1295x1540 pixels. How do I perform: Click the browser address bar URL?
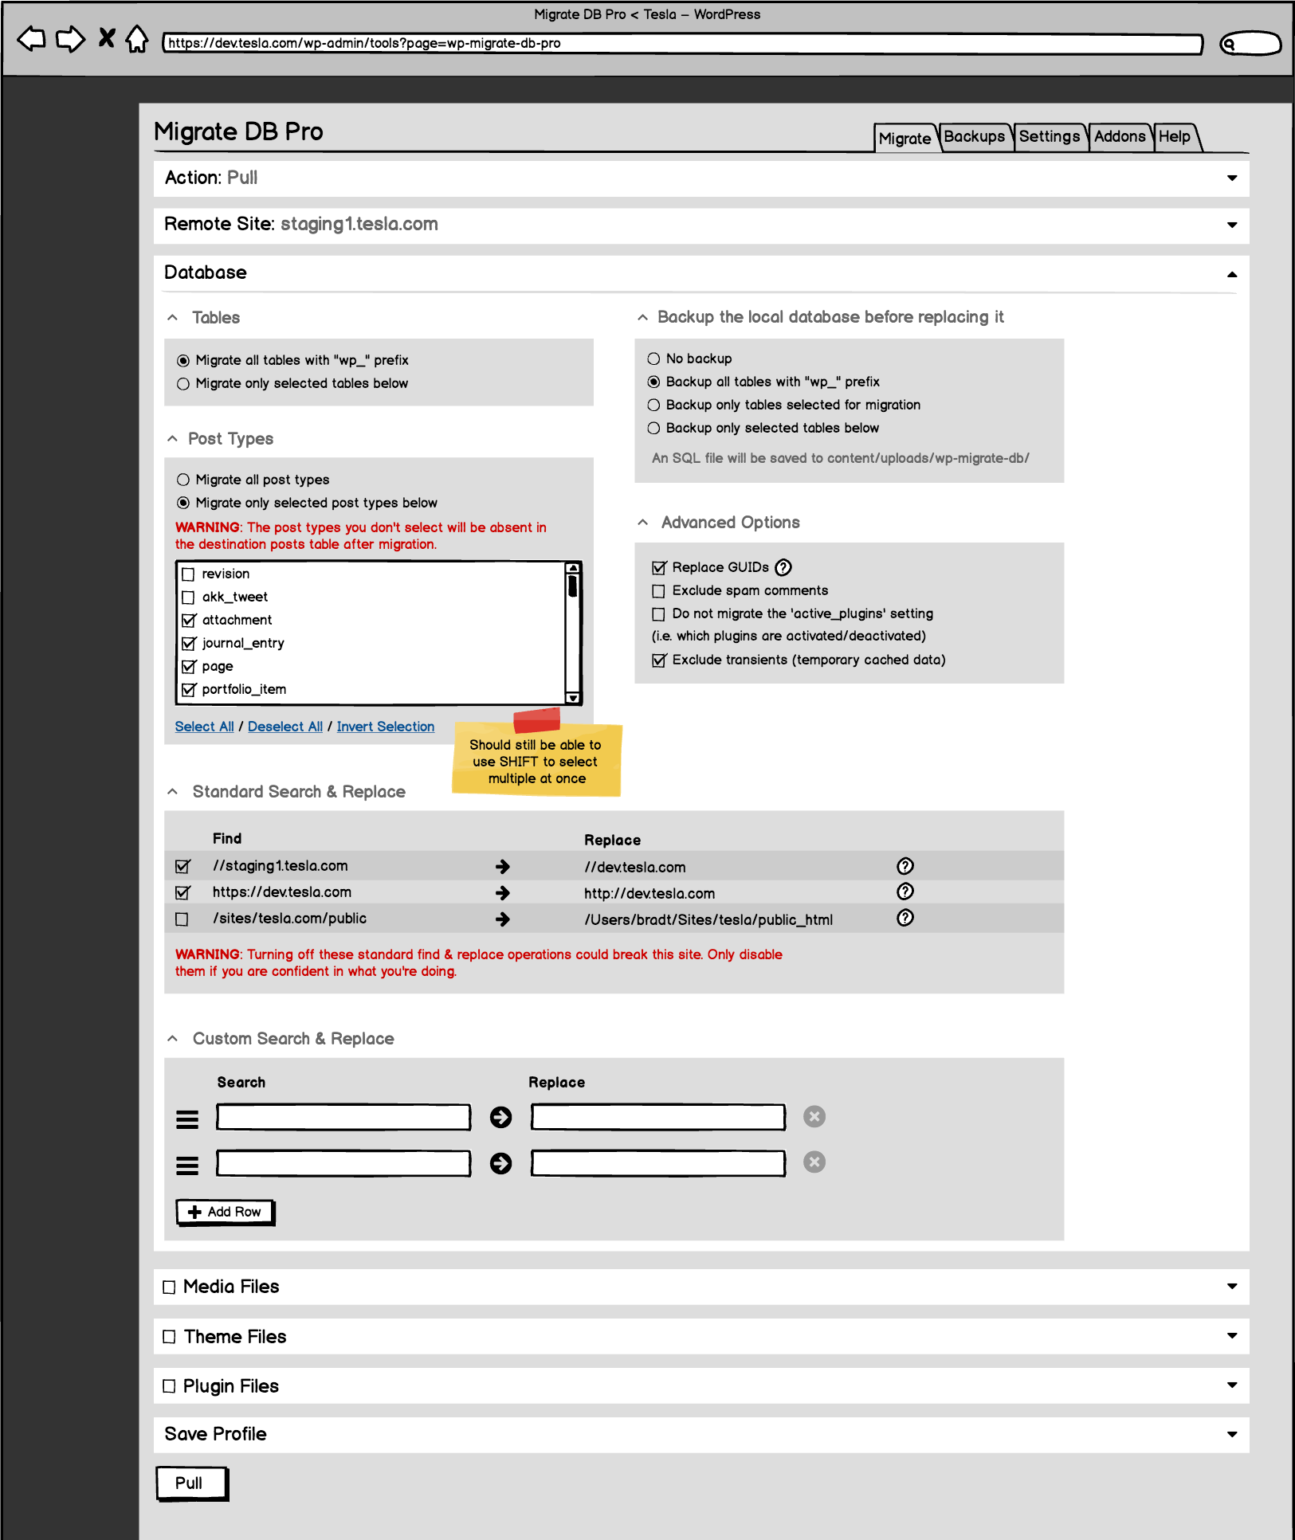(x=682, y=43)
